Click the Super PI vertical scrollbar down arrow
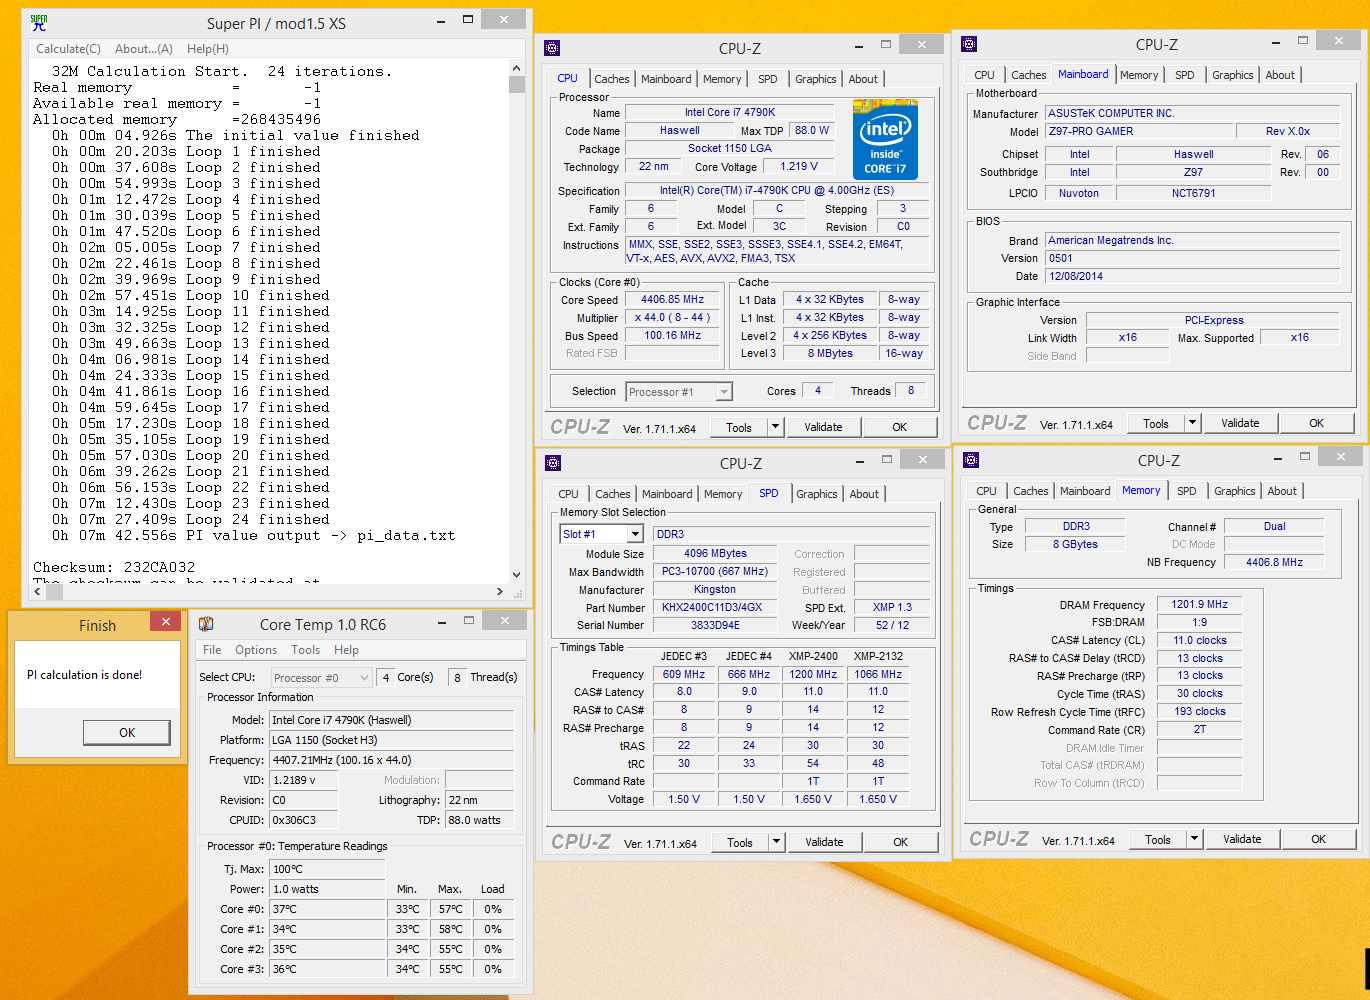This screenshot has width=1370, height=1000. pos(517,574)
